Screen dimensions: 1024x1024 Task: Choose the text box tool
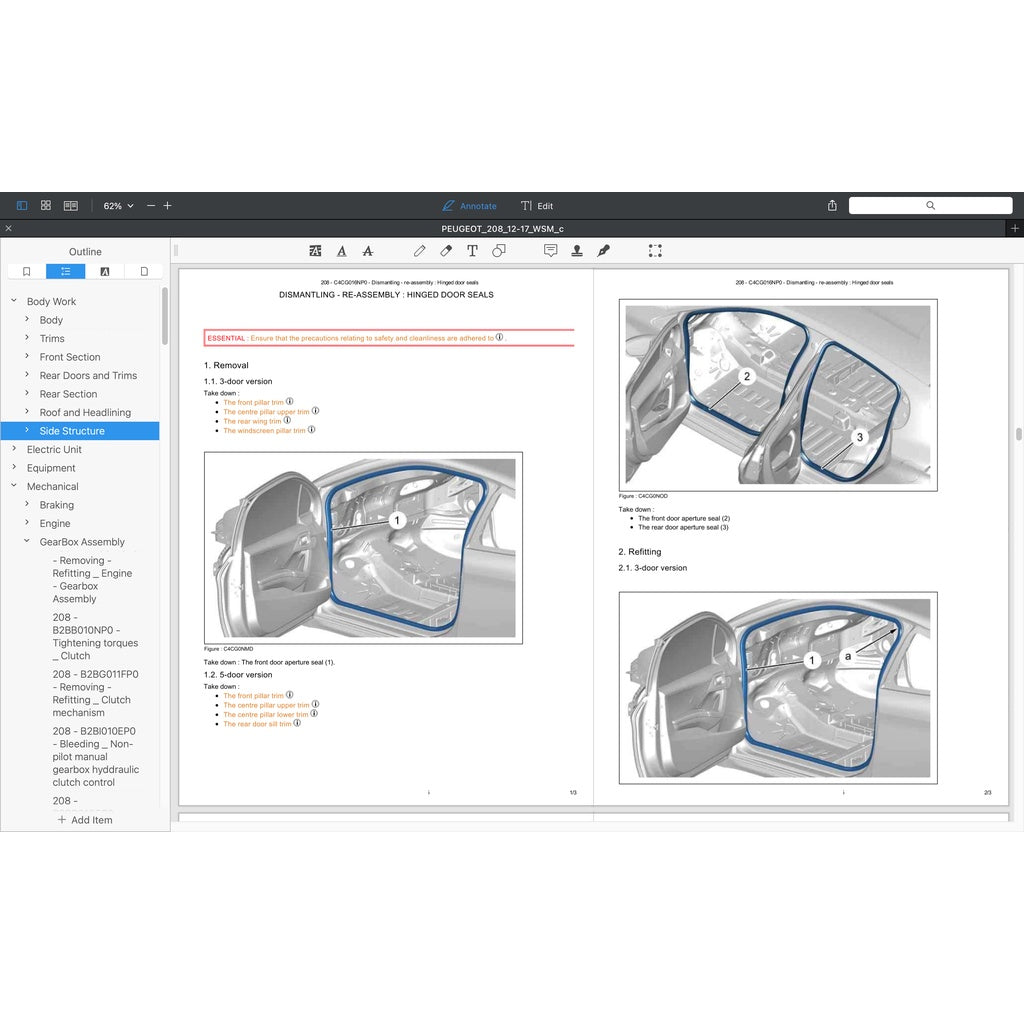(472, 251)
